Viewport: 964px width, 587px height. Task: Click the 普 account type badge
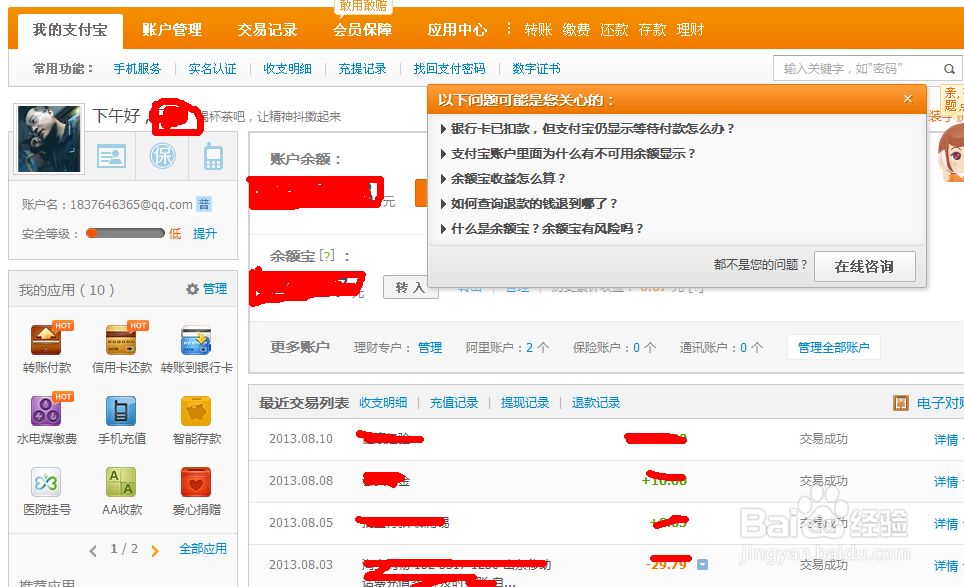click(x=203, y=204)
